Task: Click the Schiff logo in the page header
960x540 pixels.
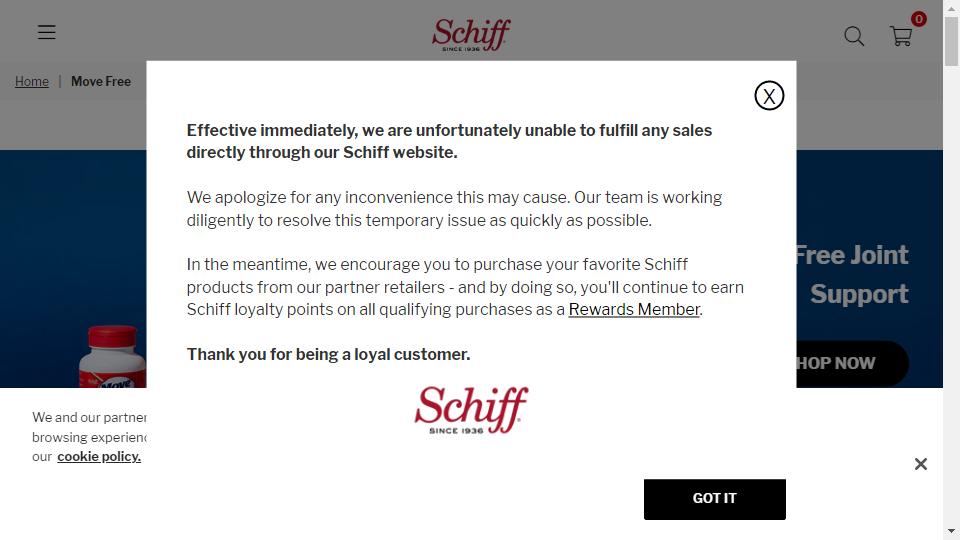Action: pos(471,35)
